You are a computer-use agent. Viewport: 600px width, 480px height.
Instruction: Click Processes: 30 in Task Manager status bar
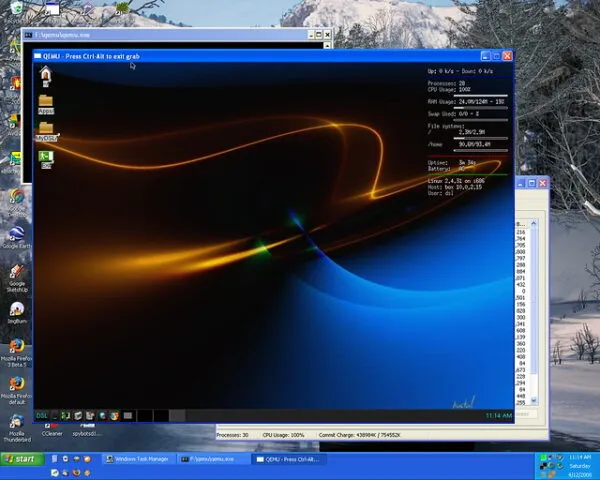pos(232,435)
